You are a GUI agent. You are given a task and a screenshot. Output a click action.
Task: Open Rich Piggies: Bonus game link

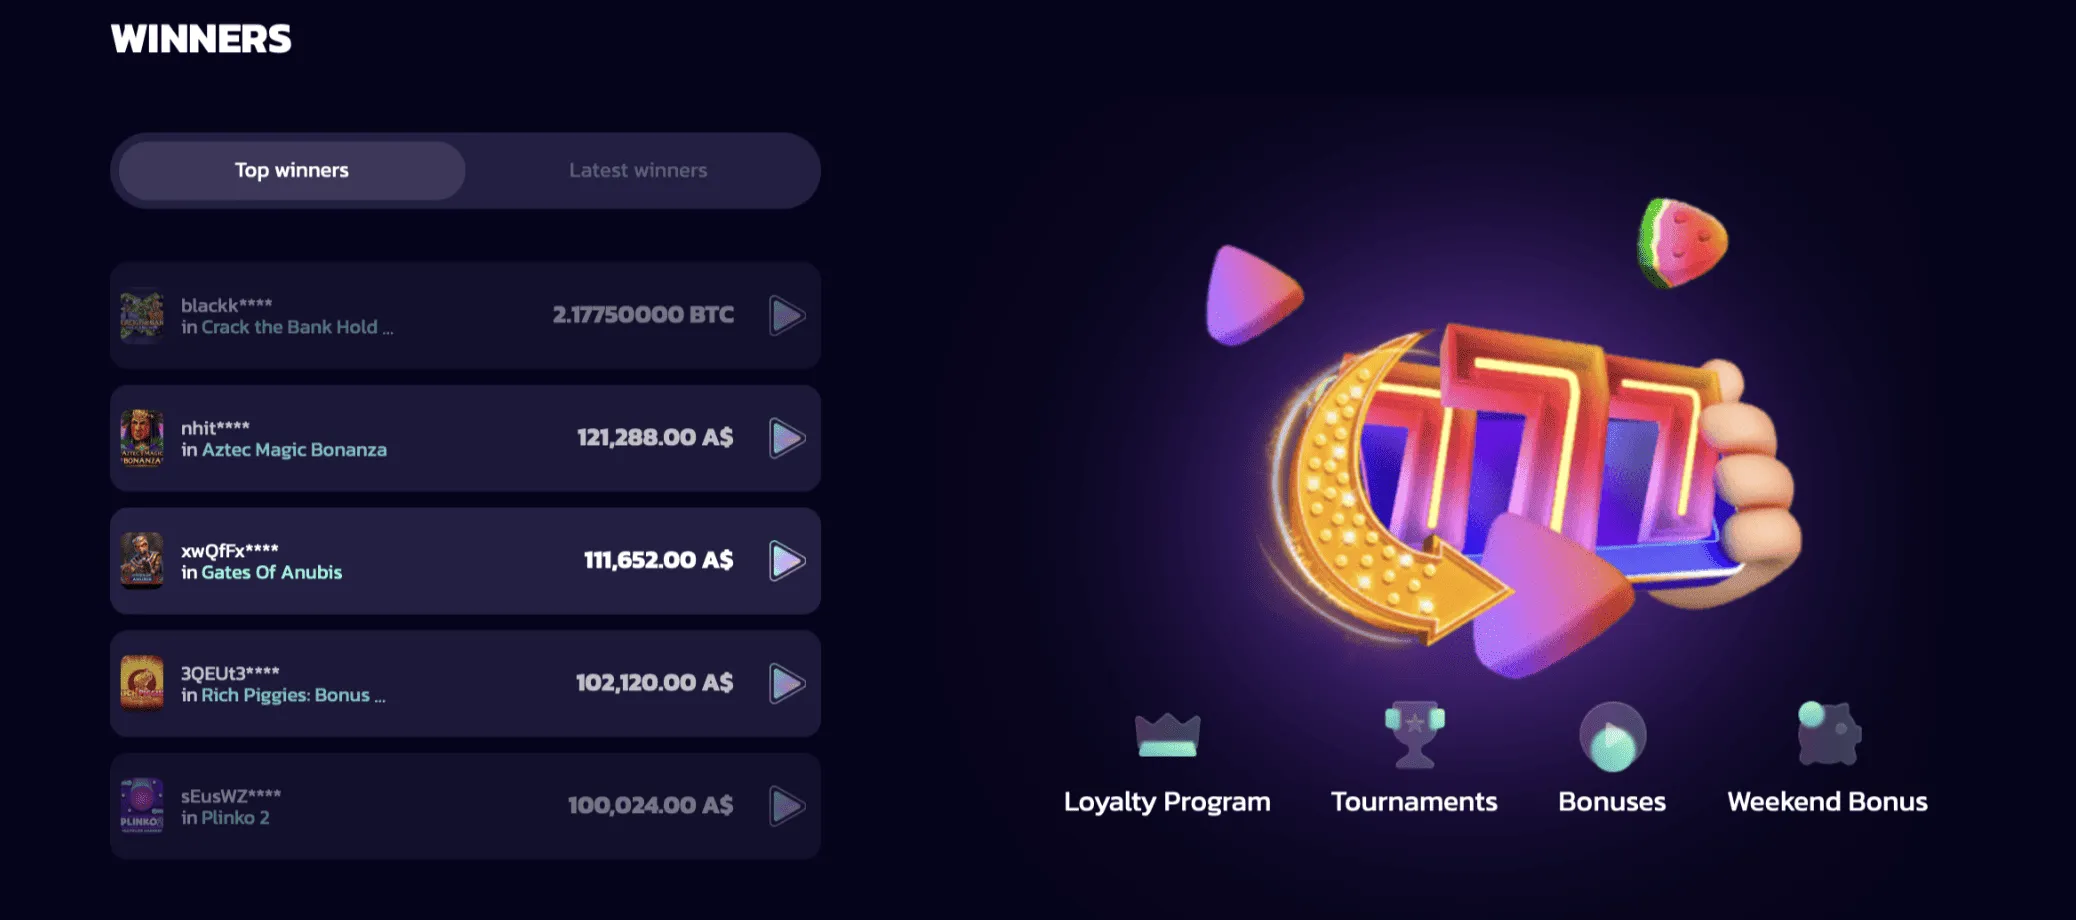click(x=293, y=696)
